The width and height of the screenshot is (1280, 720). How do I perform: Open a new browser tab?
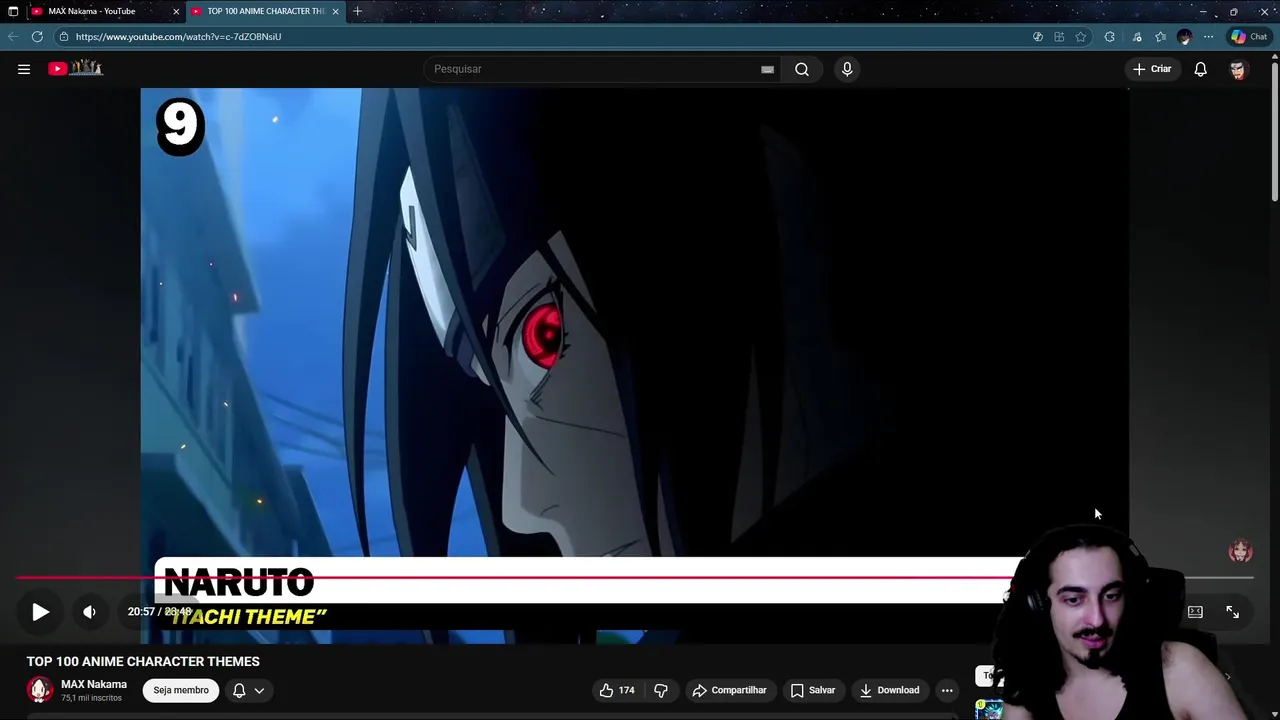tap(357, 11)
